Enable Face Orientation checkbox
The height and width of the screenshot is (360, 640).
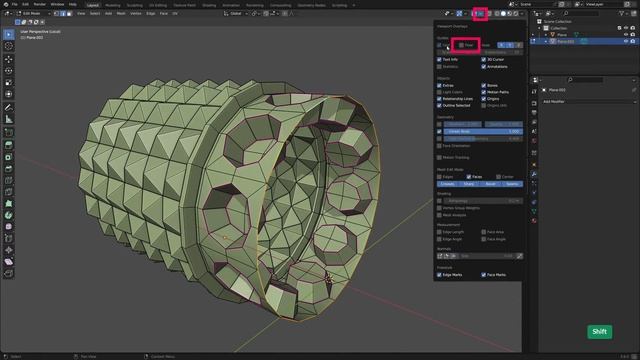439,146
